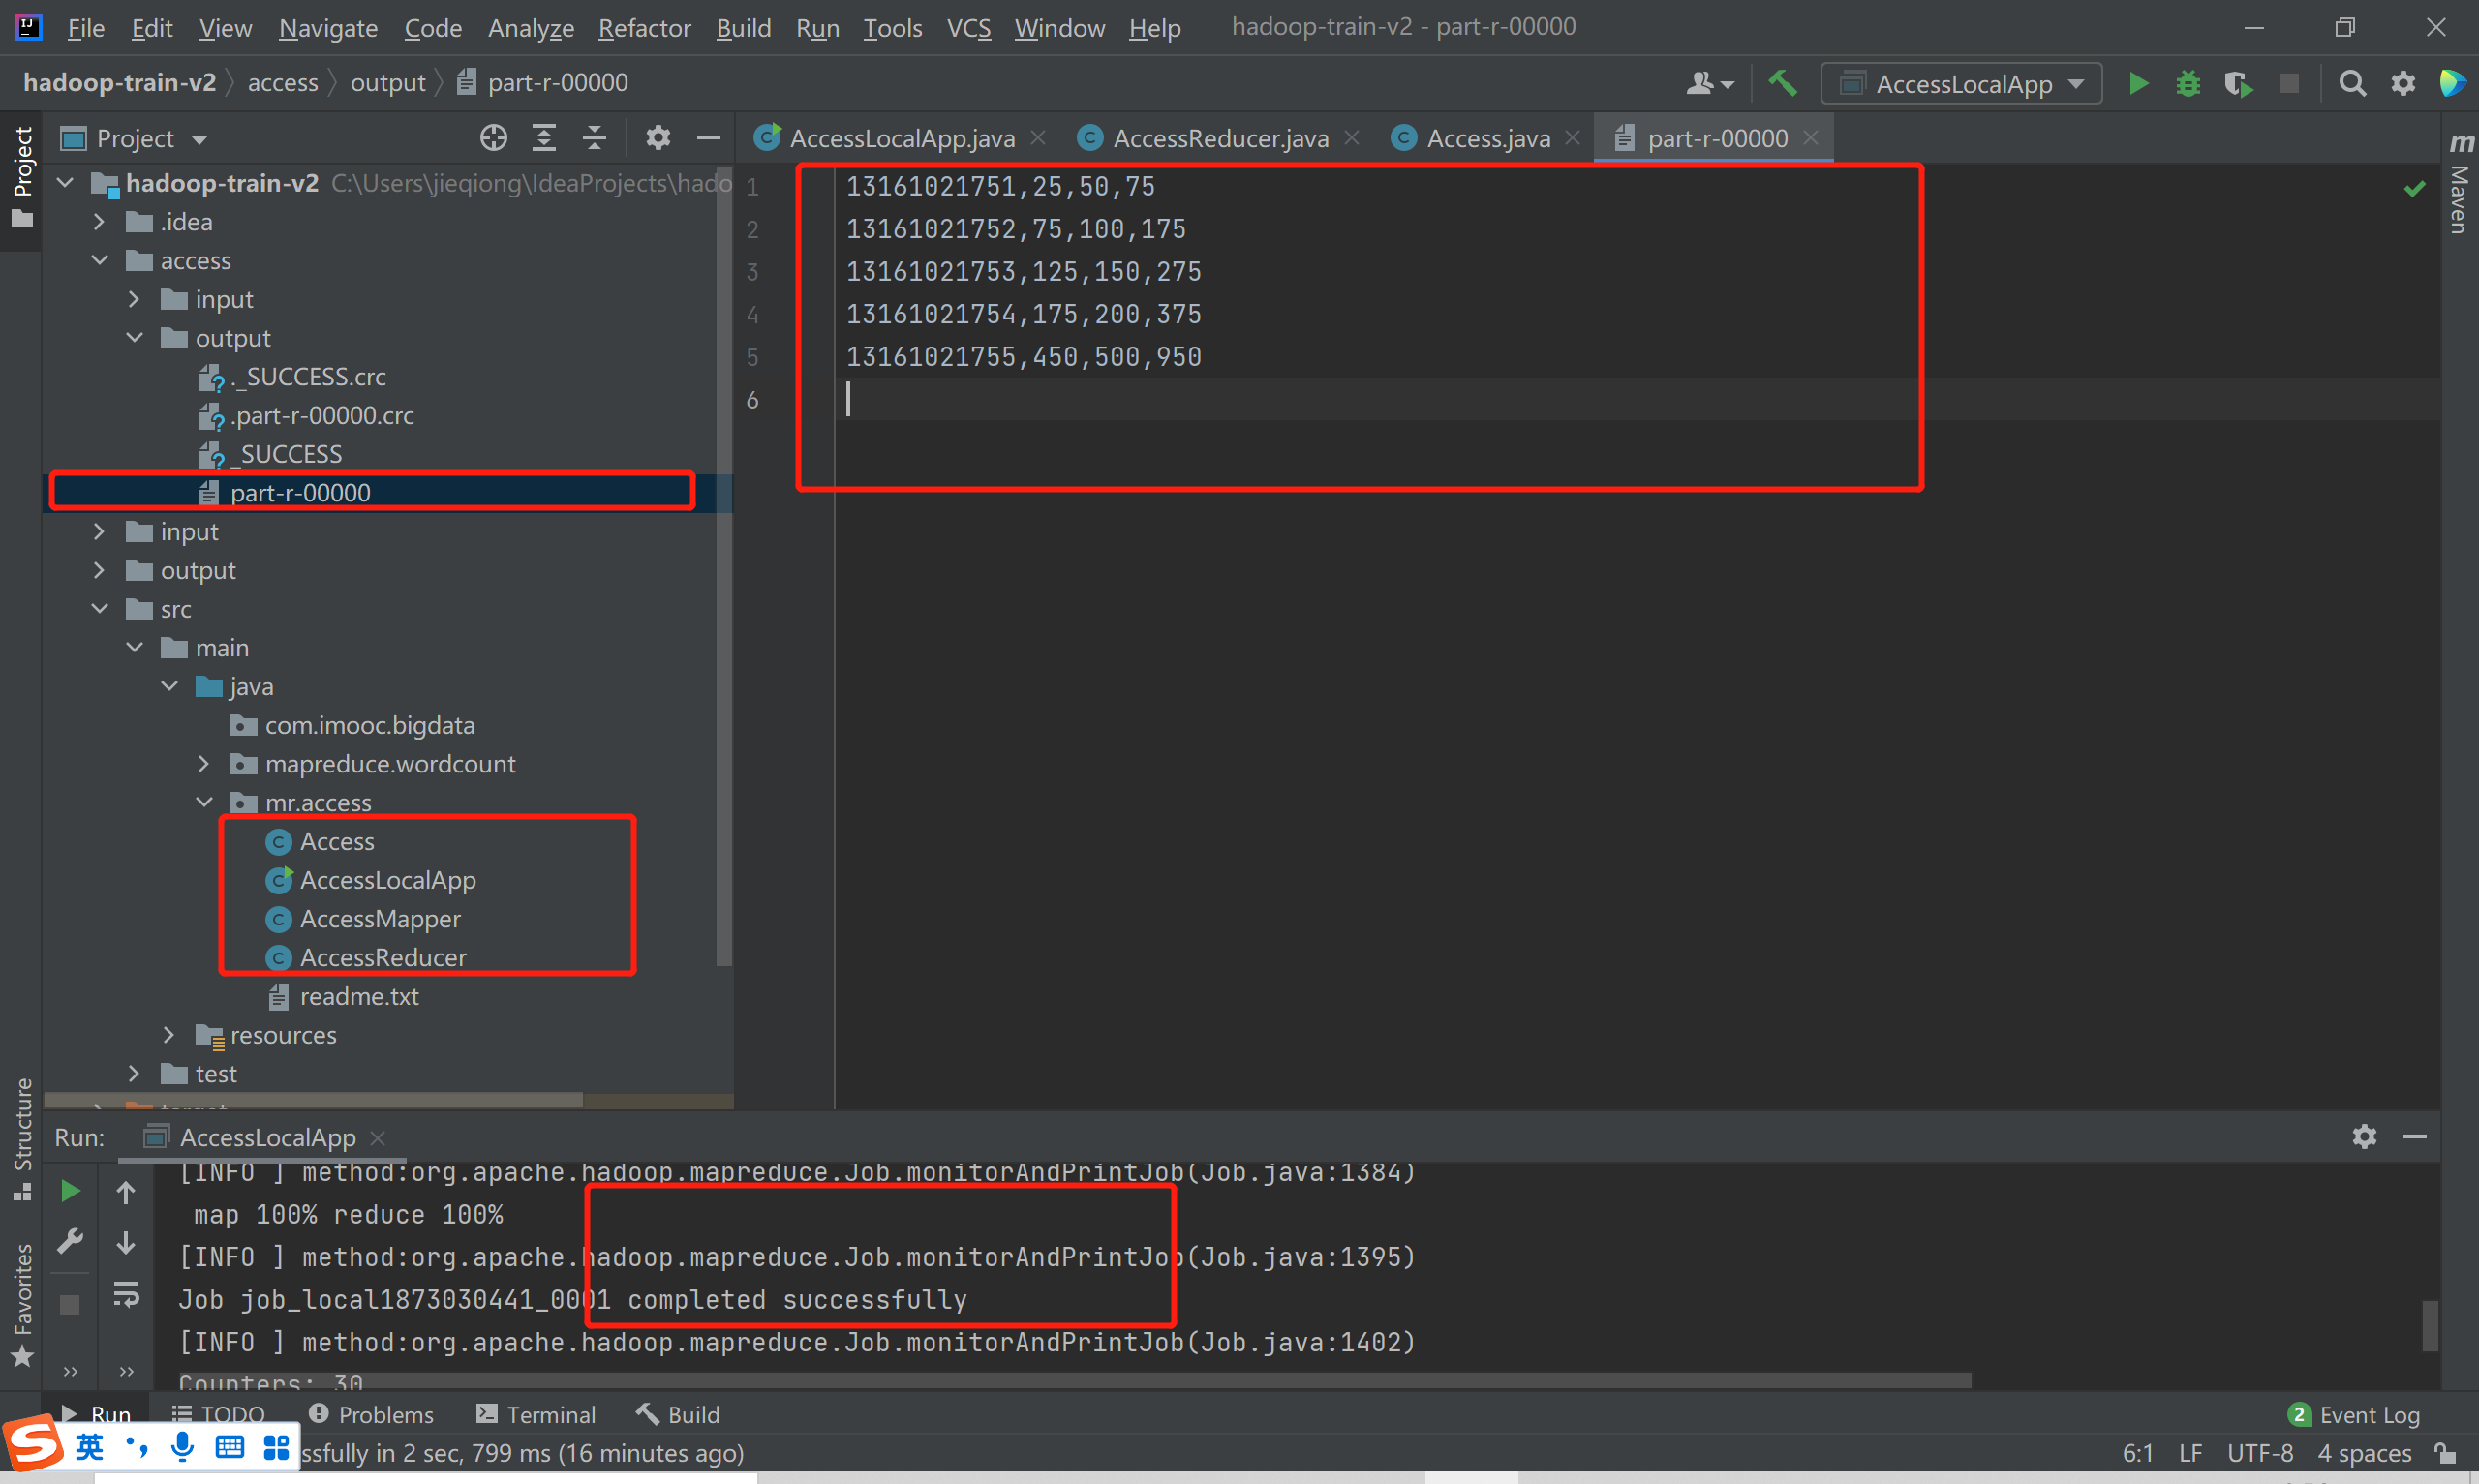Open AccessLocalApp run configuration dropdown
Image resolution: width=2479 pixels, height=1484 pixels.
[x=1961, y=84]
